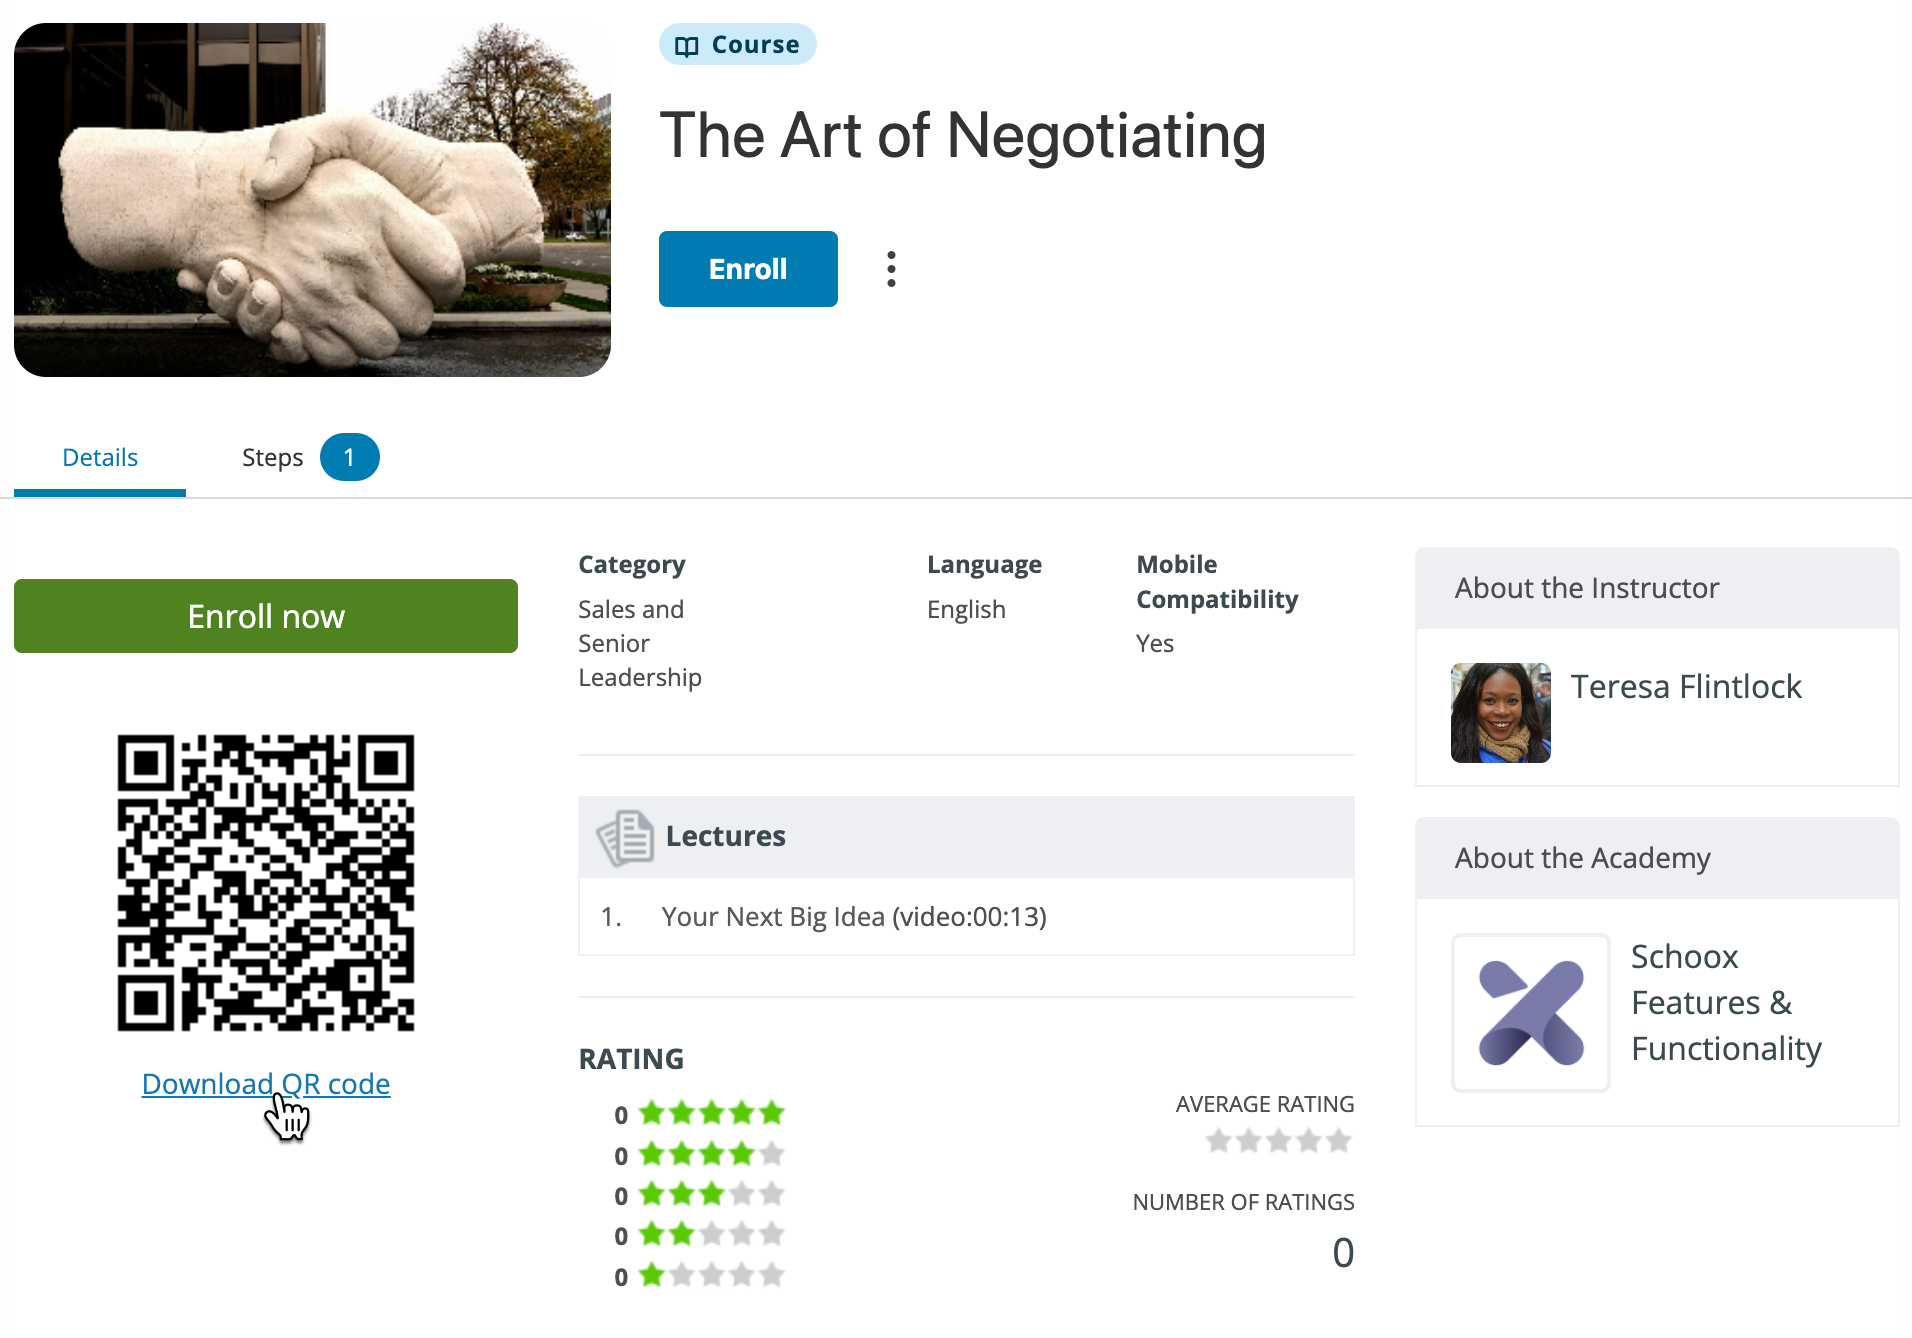Viewport: 1912px width, 1338px height.
Task: Click the Steps count badge
Action: click(349, 458)
